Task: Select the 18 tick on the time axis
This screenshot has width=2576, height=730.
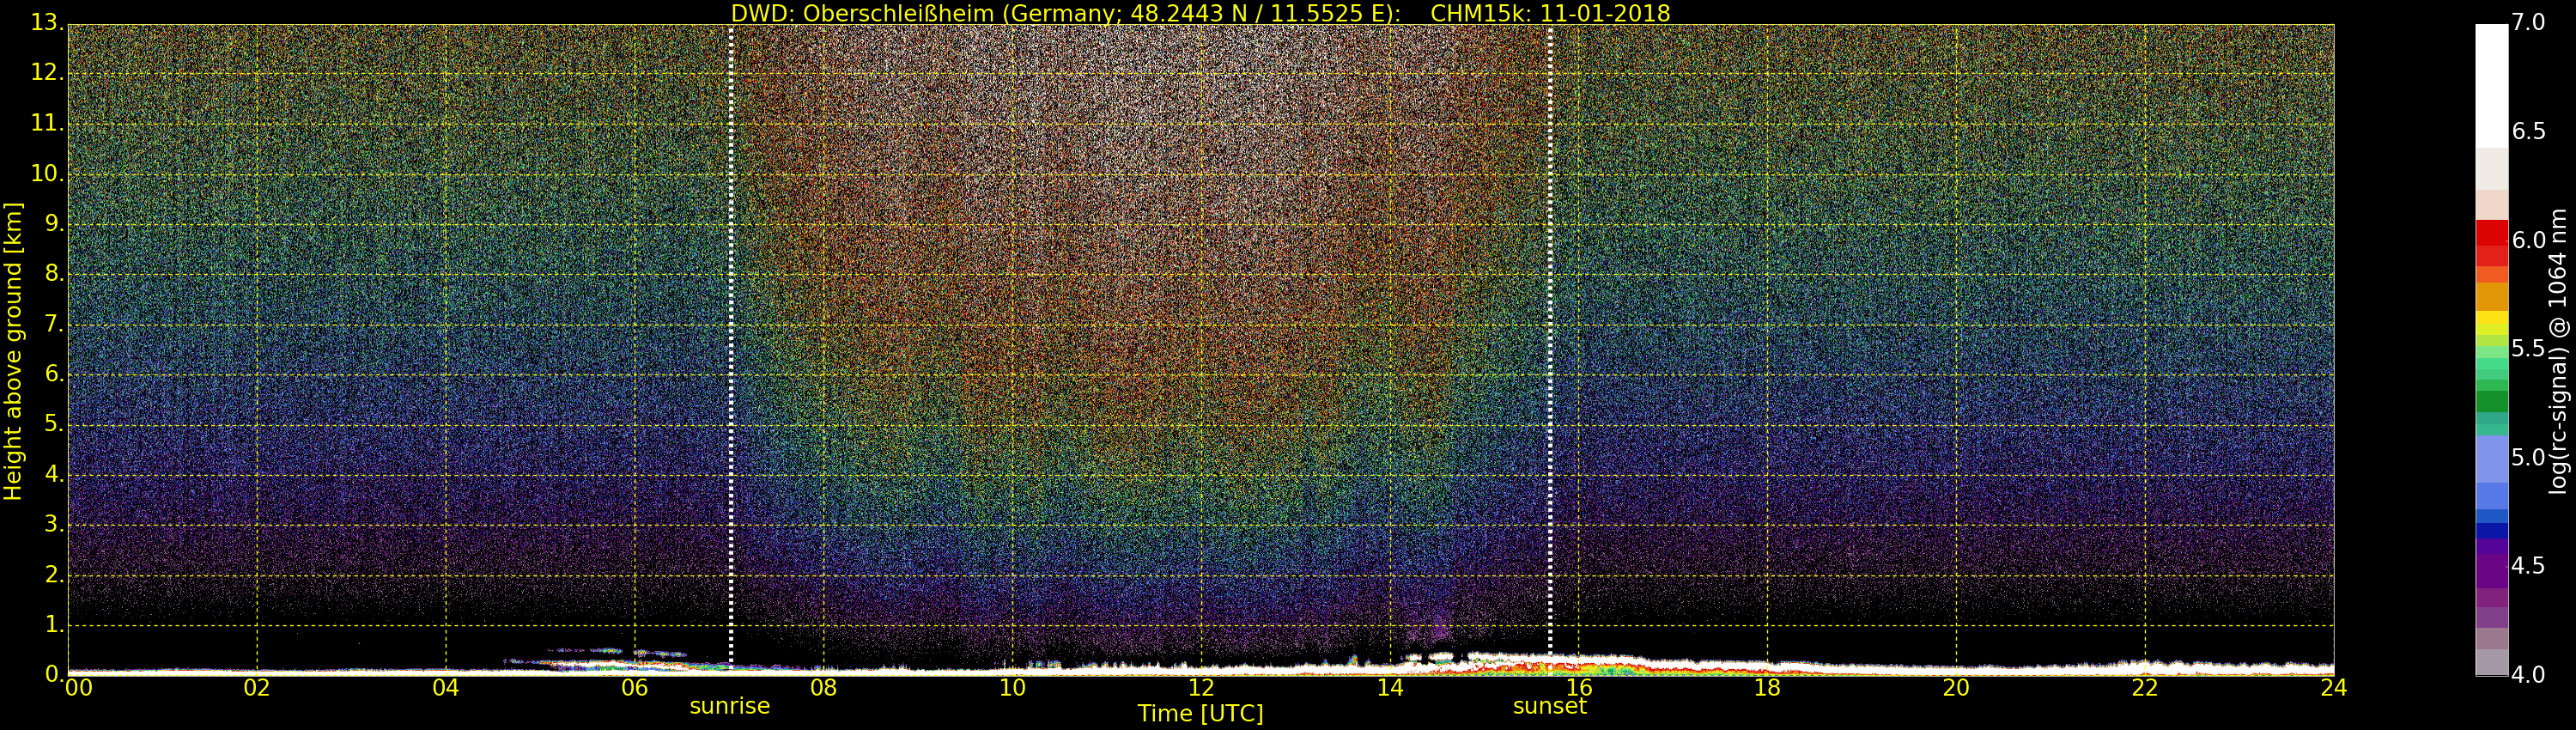Action: [x=1767, y=688]
